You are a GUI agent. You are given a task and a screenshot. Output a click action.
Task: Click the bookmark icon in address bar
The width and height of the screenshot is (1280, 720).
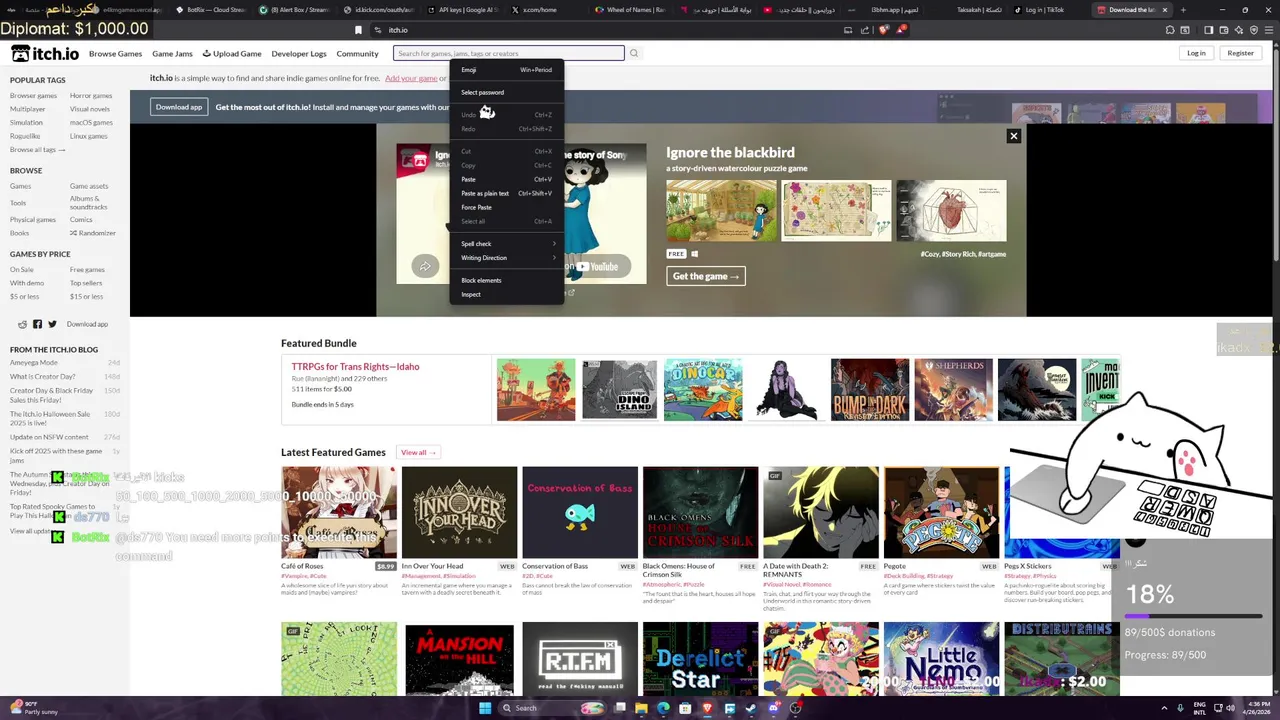pyautogui.click(x=358, y=30)
